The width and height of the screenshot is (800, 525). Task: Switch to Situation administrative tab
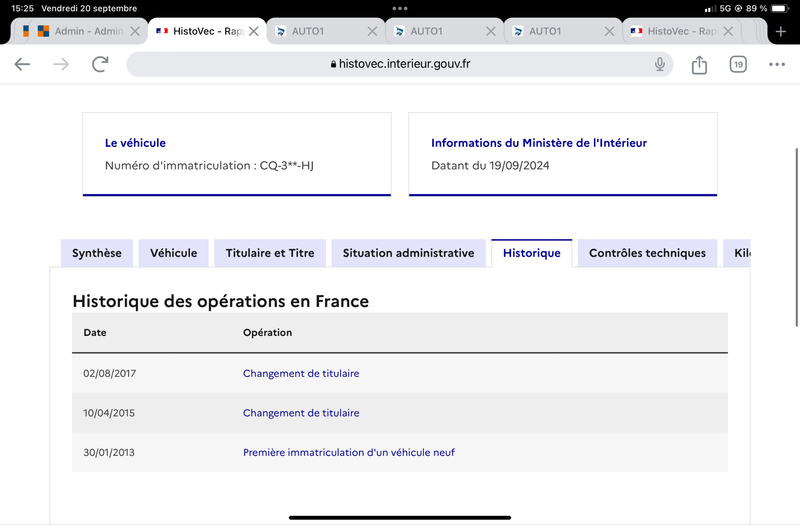tap(409, 253)
